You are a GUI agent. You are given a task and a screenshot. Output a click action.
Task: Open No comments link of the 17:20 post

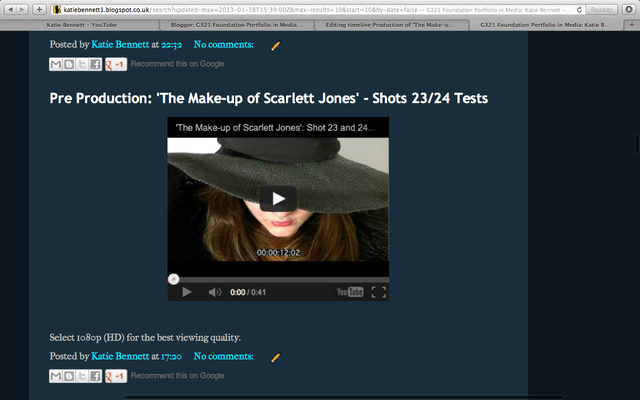pyautogui.click(x=223, y=356)
